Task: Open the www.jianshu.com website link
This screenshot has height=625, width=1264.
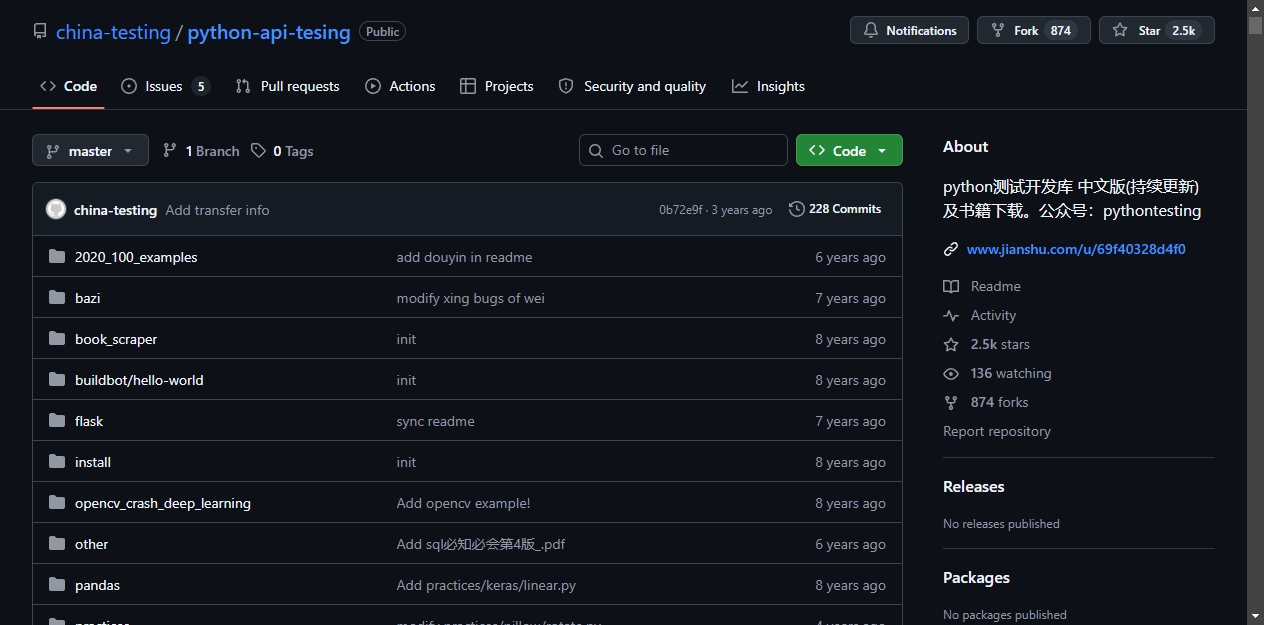Action: (1076, 249)
